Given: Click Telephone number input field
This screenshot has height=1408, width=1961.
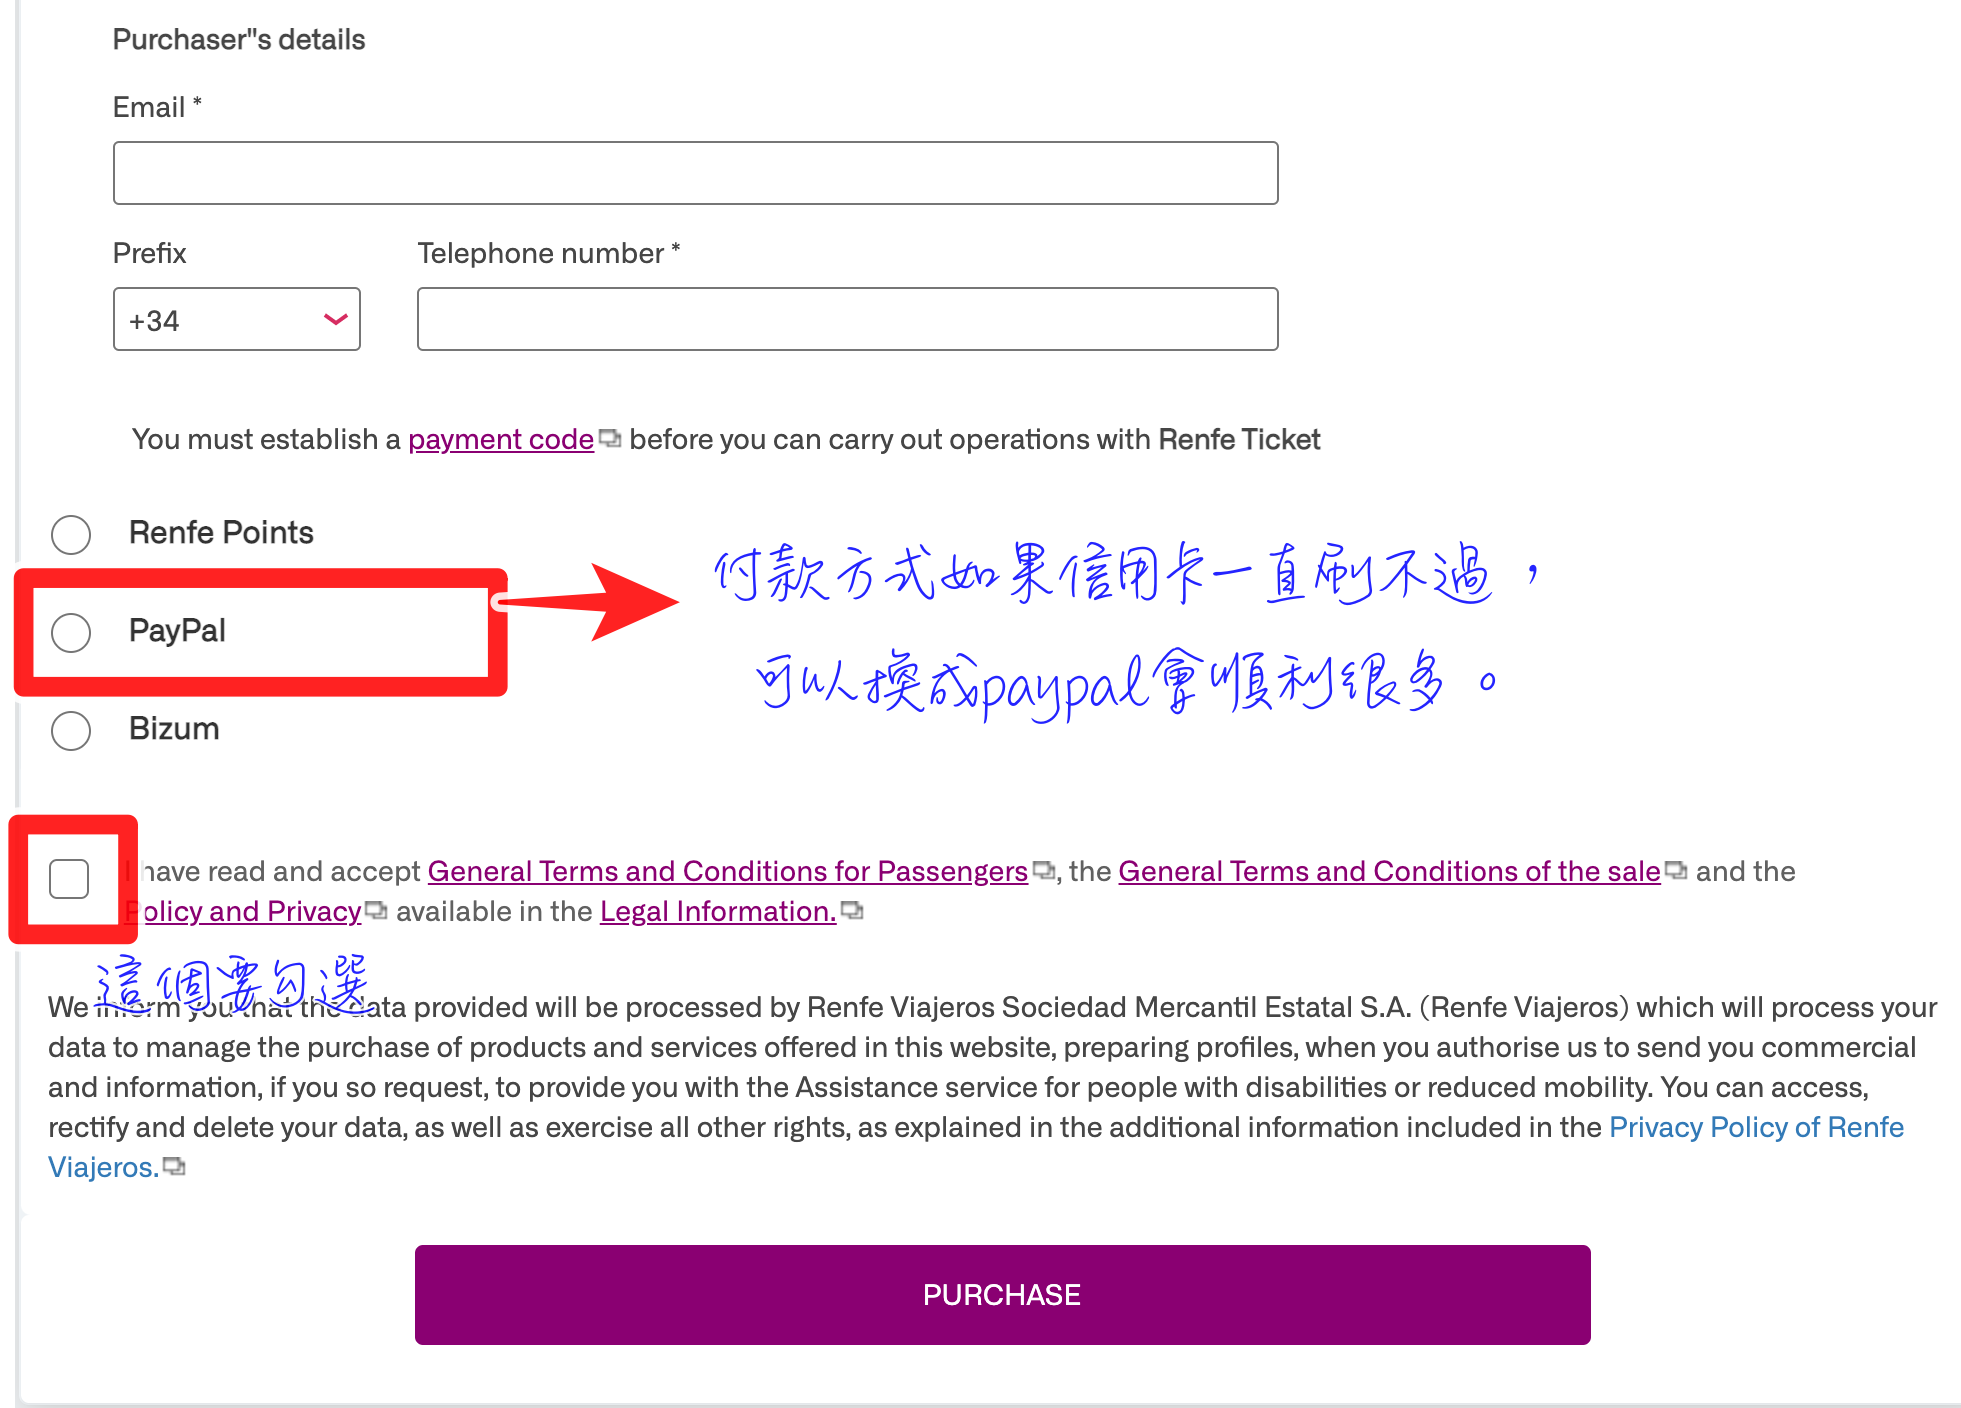Looking at the screenshot, I should tap(848, 320).
